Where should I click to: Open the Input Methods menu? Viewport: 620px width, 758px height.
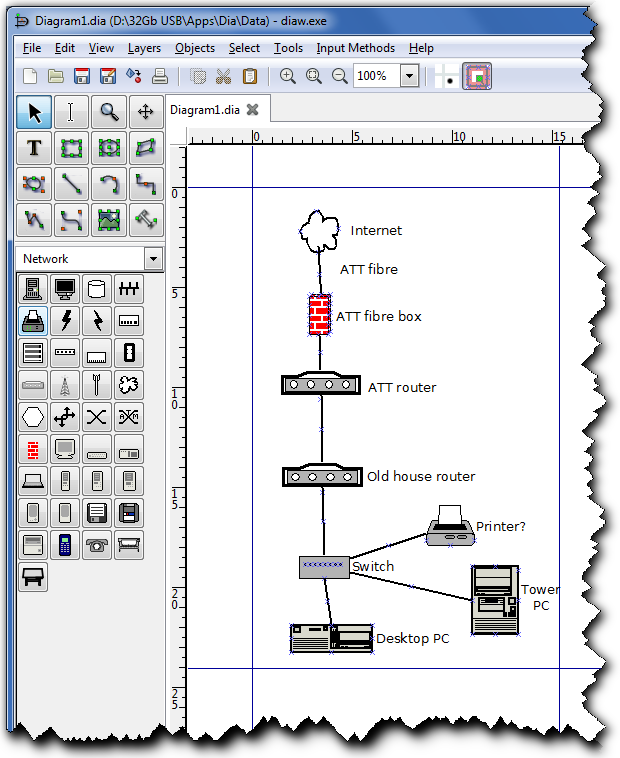(355, 47)
